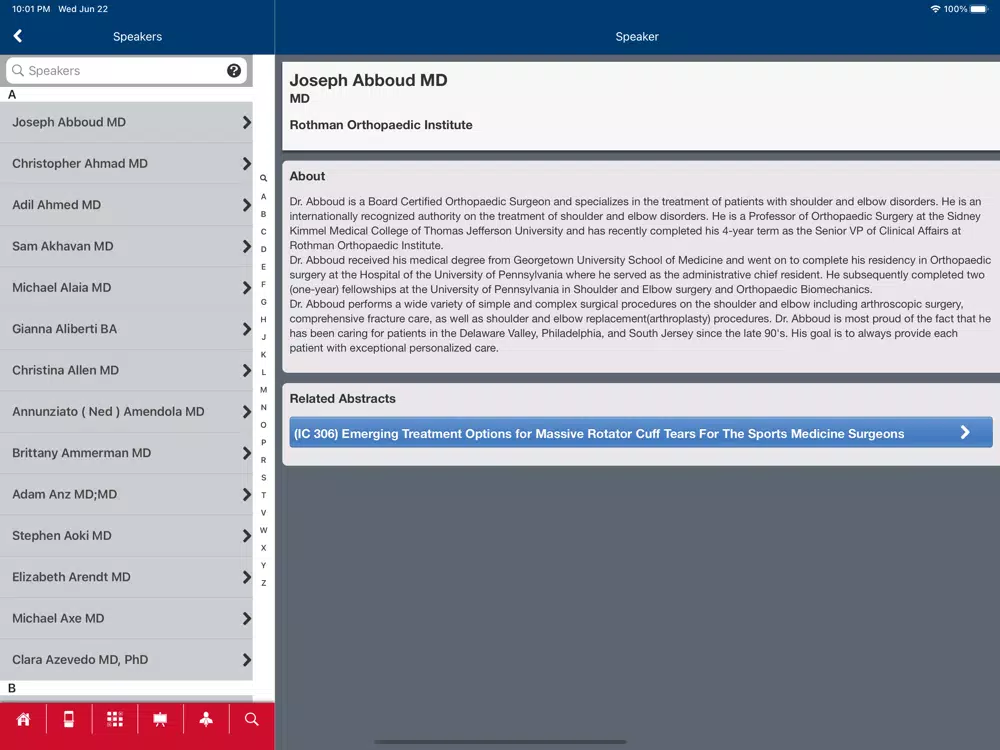Jump to letter N in alphabet index
Viewport: 1000px width, 750px height.
[263, 407]
